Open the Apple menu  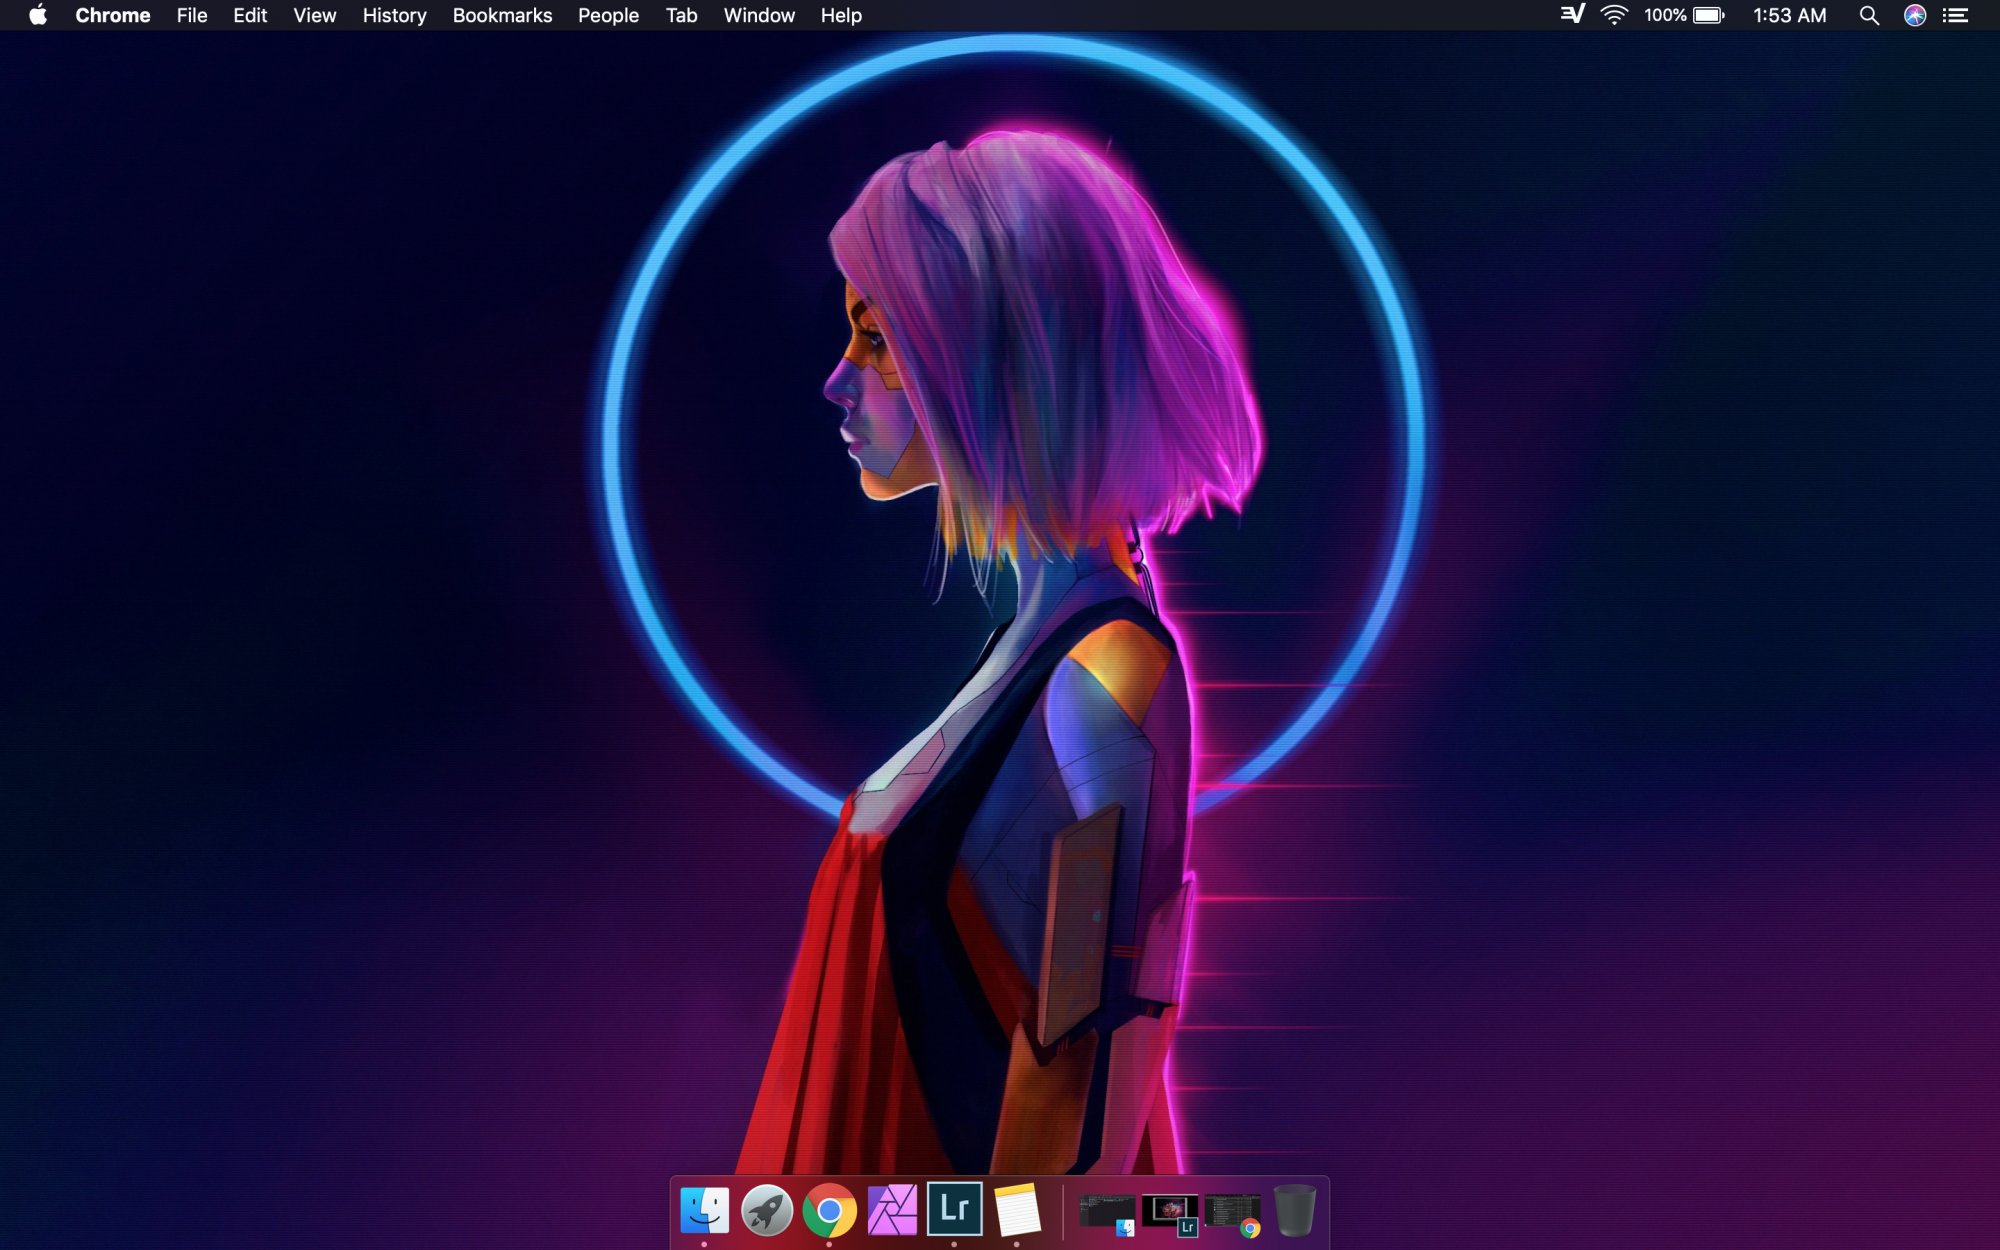[x=38, y=15]
